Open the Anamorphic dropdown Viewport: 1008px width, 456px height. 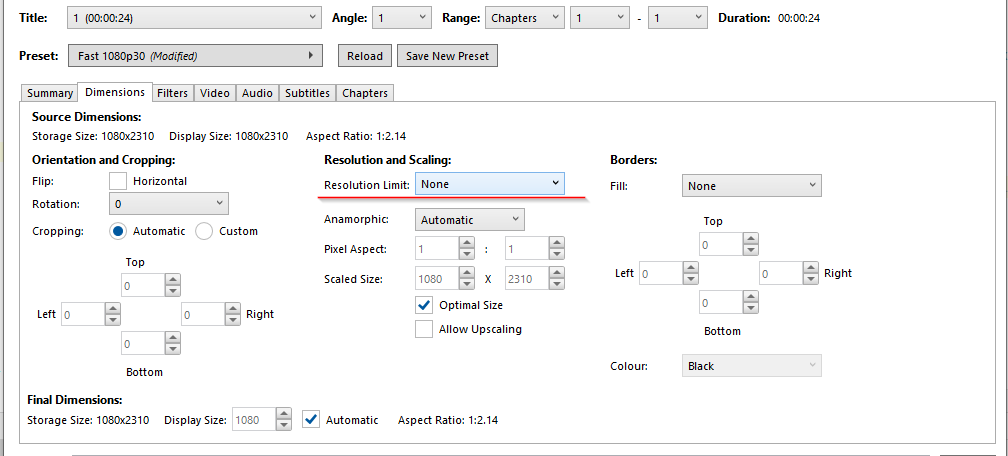coord(470,219)
